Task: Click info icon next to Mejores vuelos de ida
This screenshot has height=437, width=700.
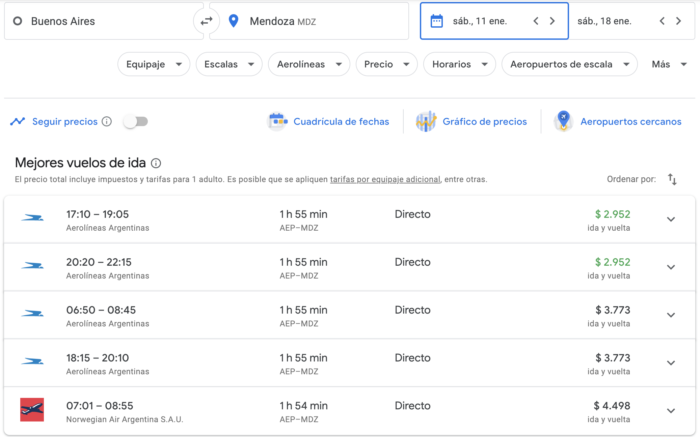Action: click(x=156, y=163)
